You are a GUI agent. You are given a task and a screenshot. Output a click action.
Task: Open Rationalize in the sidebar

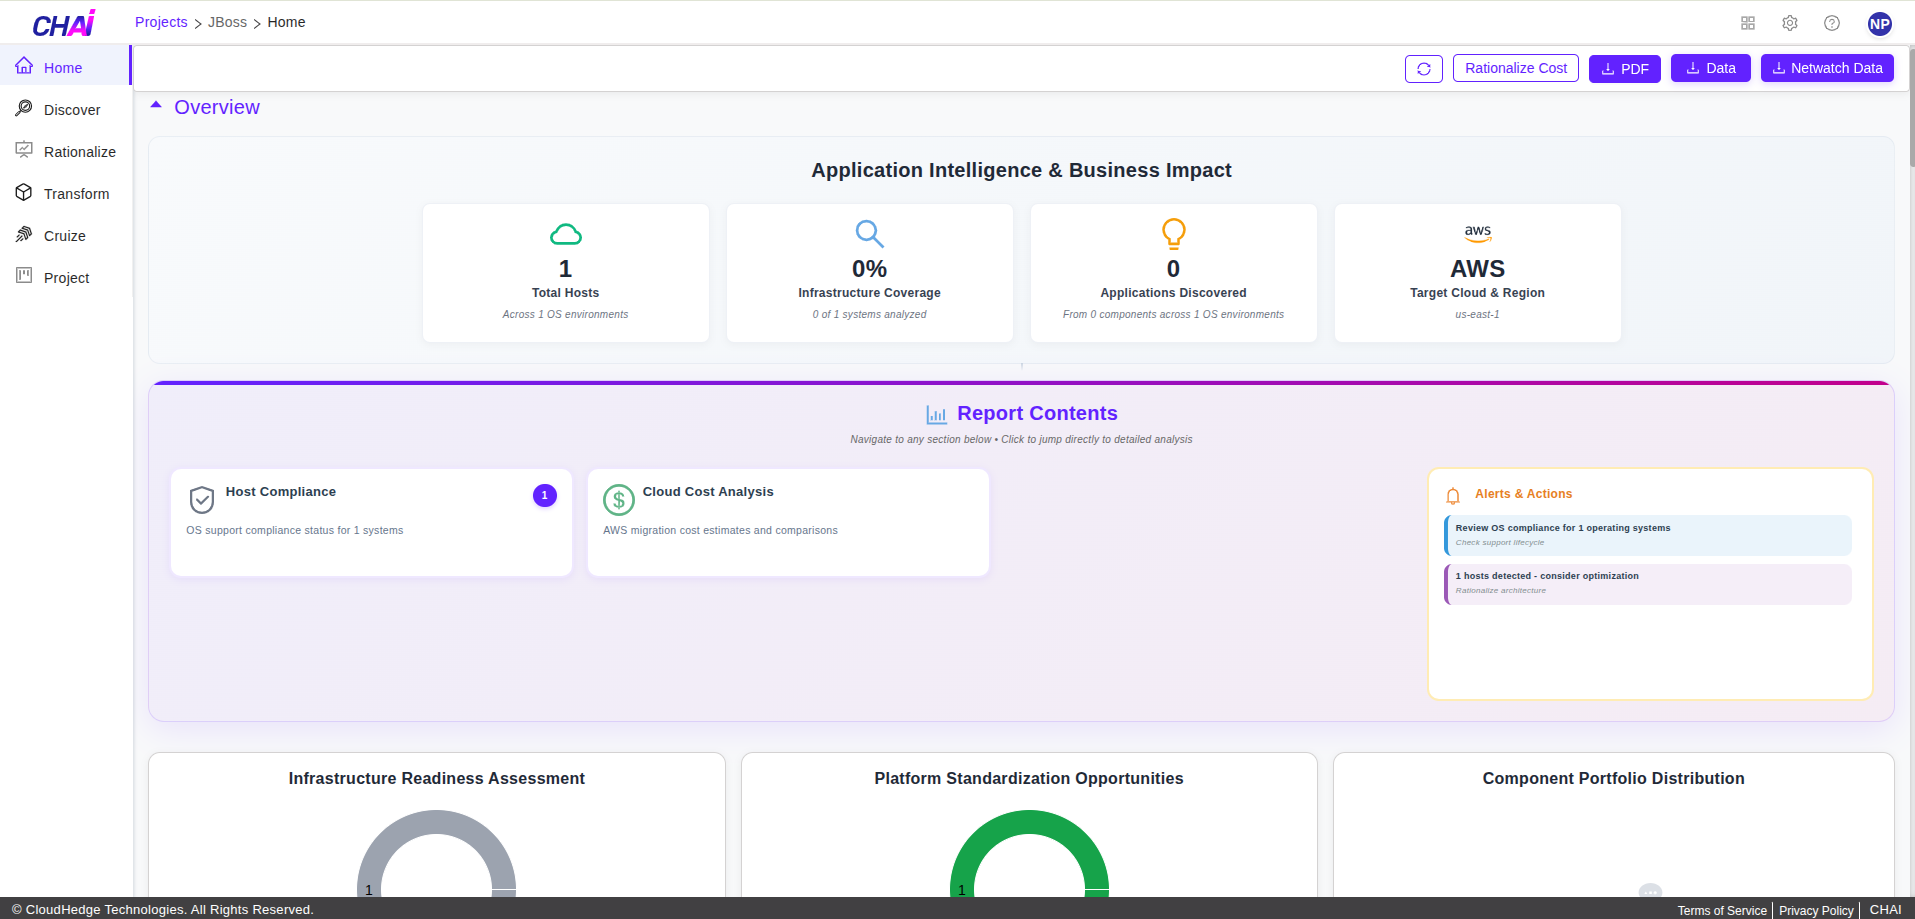pyautogui.click(x=79, y=152)
